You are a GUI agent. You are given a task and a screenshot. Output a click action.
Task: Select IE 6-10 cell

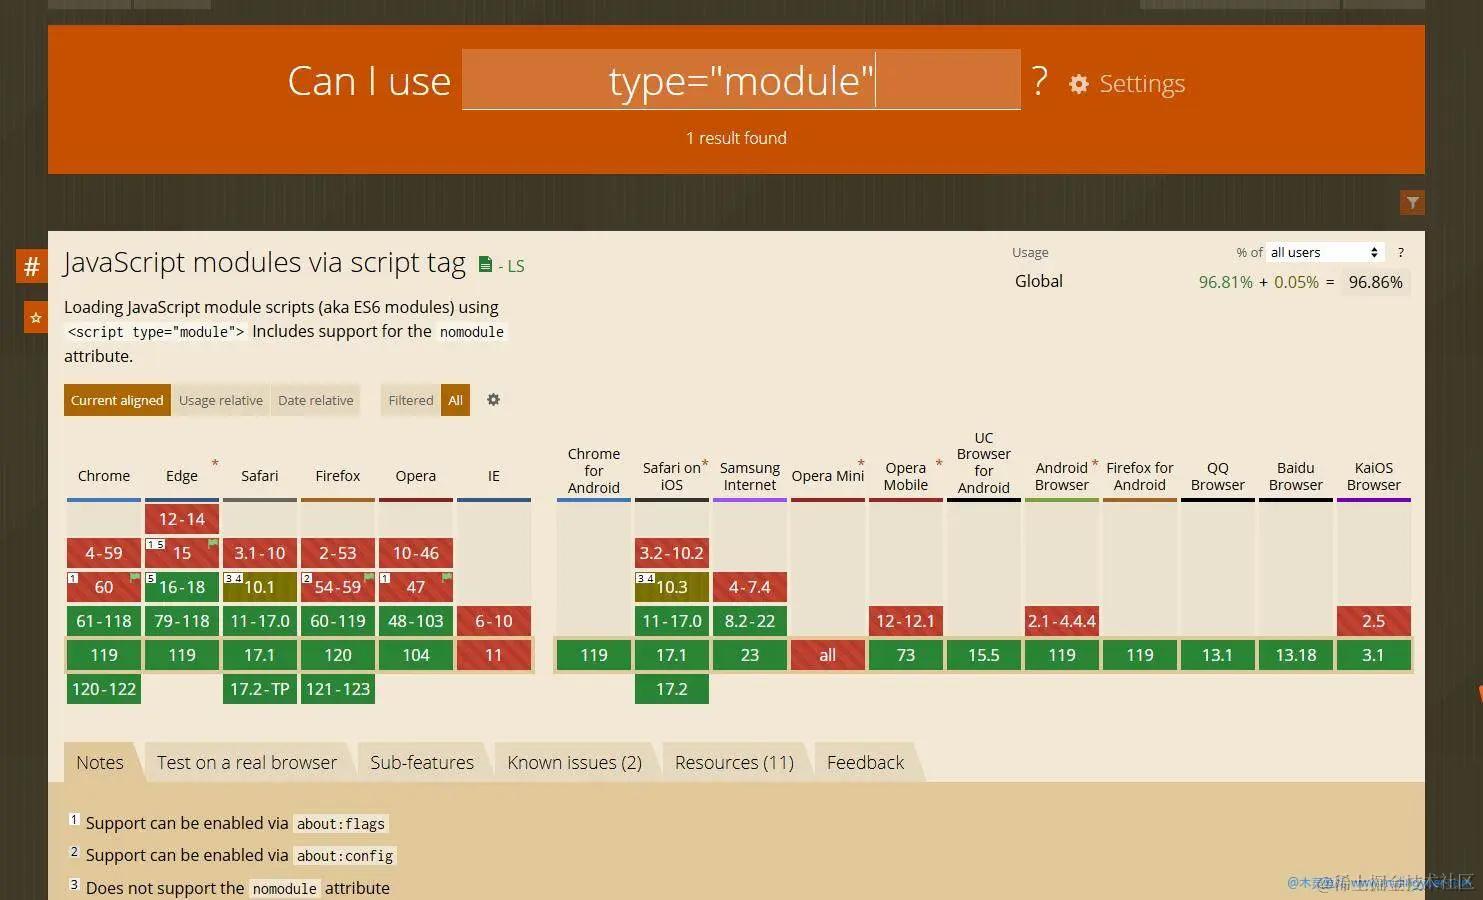tap(494, 621)
